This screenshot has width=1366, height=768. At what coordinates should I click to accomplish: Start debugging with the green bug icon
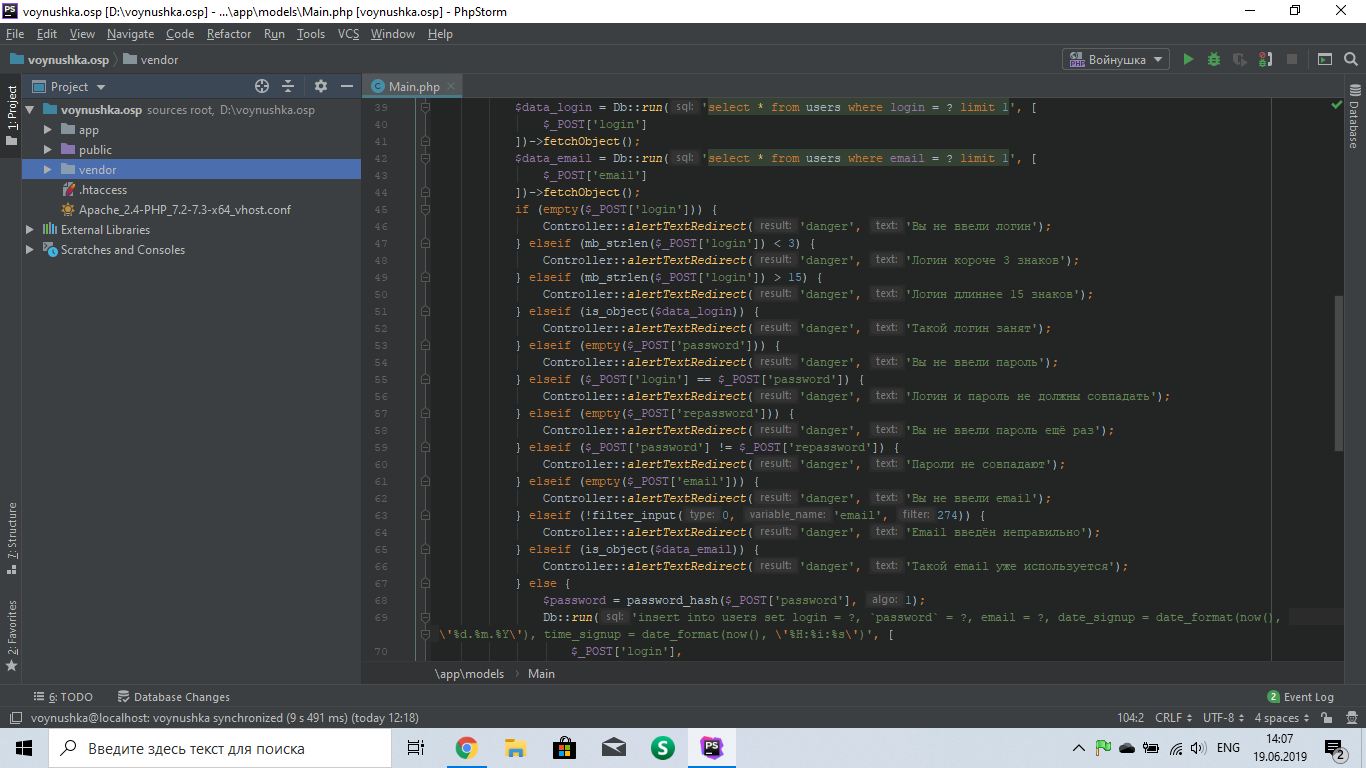pyautogui.click(x=1214, y=60)
